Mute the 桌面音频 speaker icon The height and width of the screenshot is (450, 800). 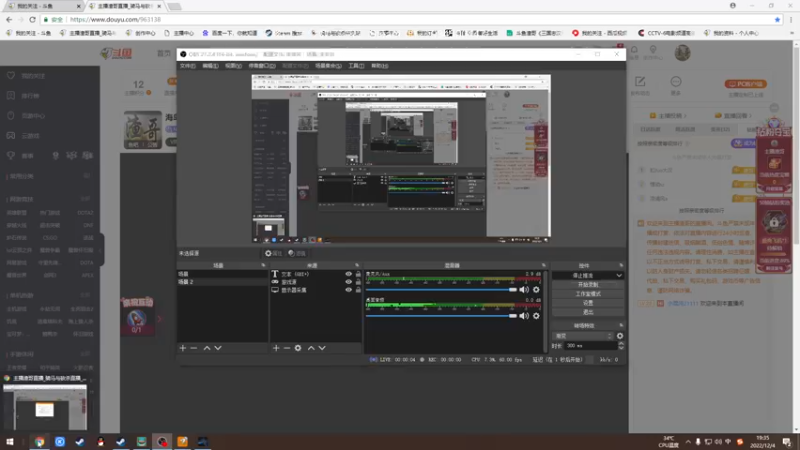pyautogui.click(x=524, y=316)
